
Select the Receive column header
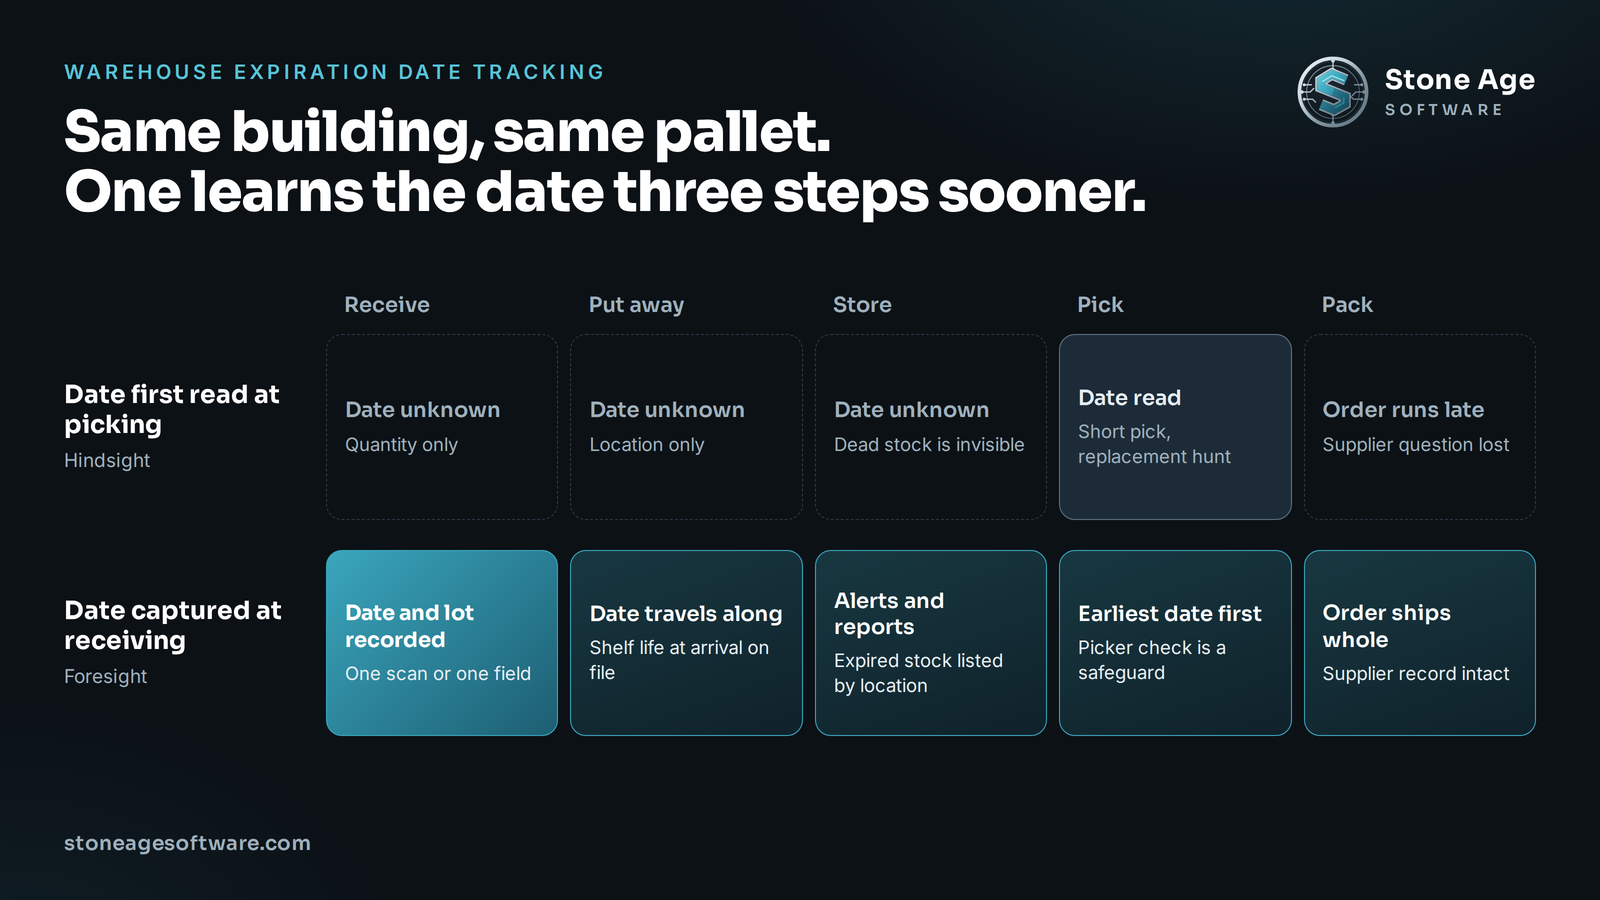[387, 305]
